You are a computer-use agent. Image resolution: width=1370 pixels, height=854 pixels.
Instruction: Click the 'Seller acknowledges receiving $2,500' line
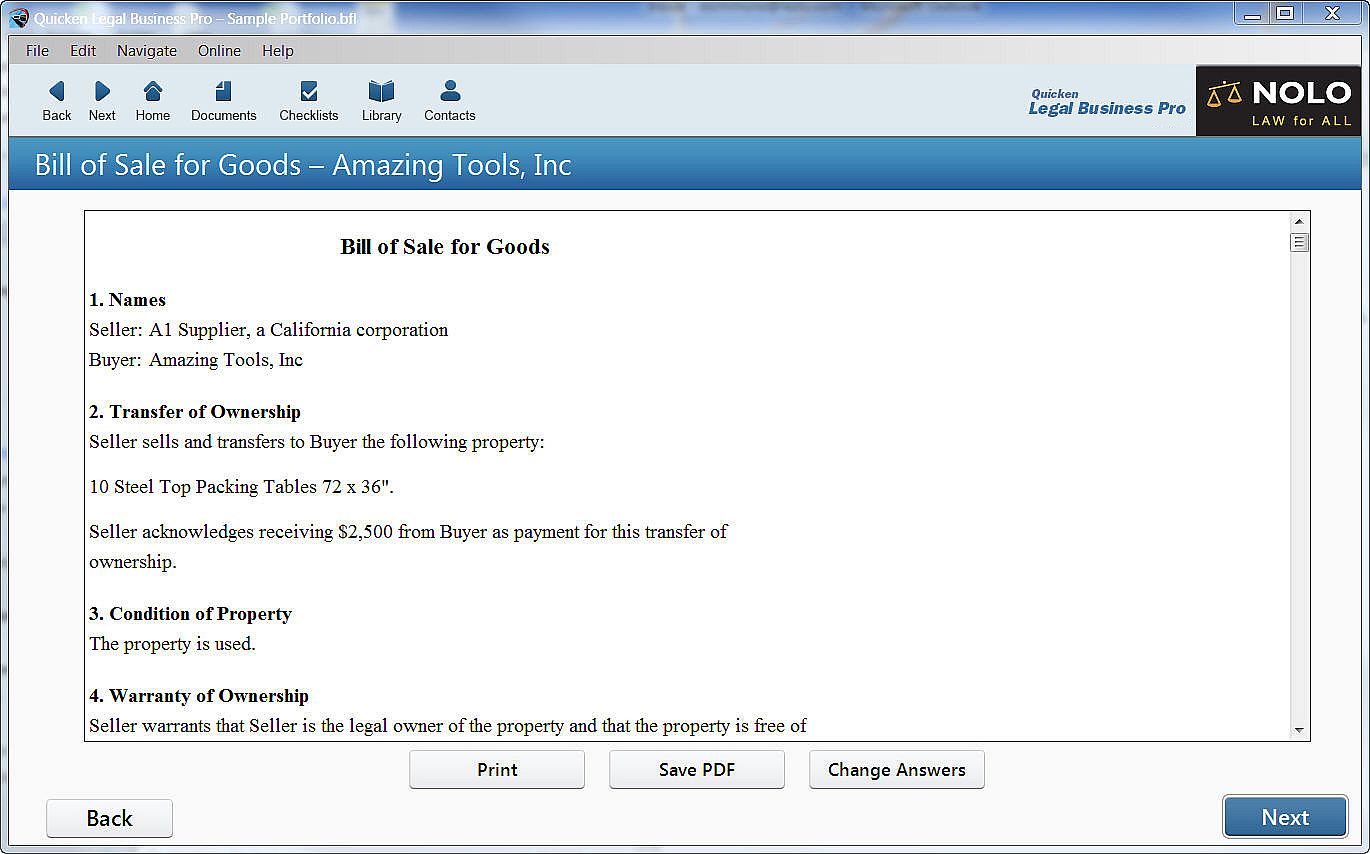[408, 547]
